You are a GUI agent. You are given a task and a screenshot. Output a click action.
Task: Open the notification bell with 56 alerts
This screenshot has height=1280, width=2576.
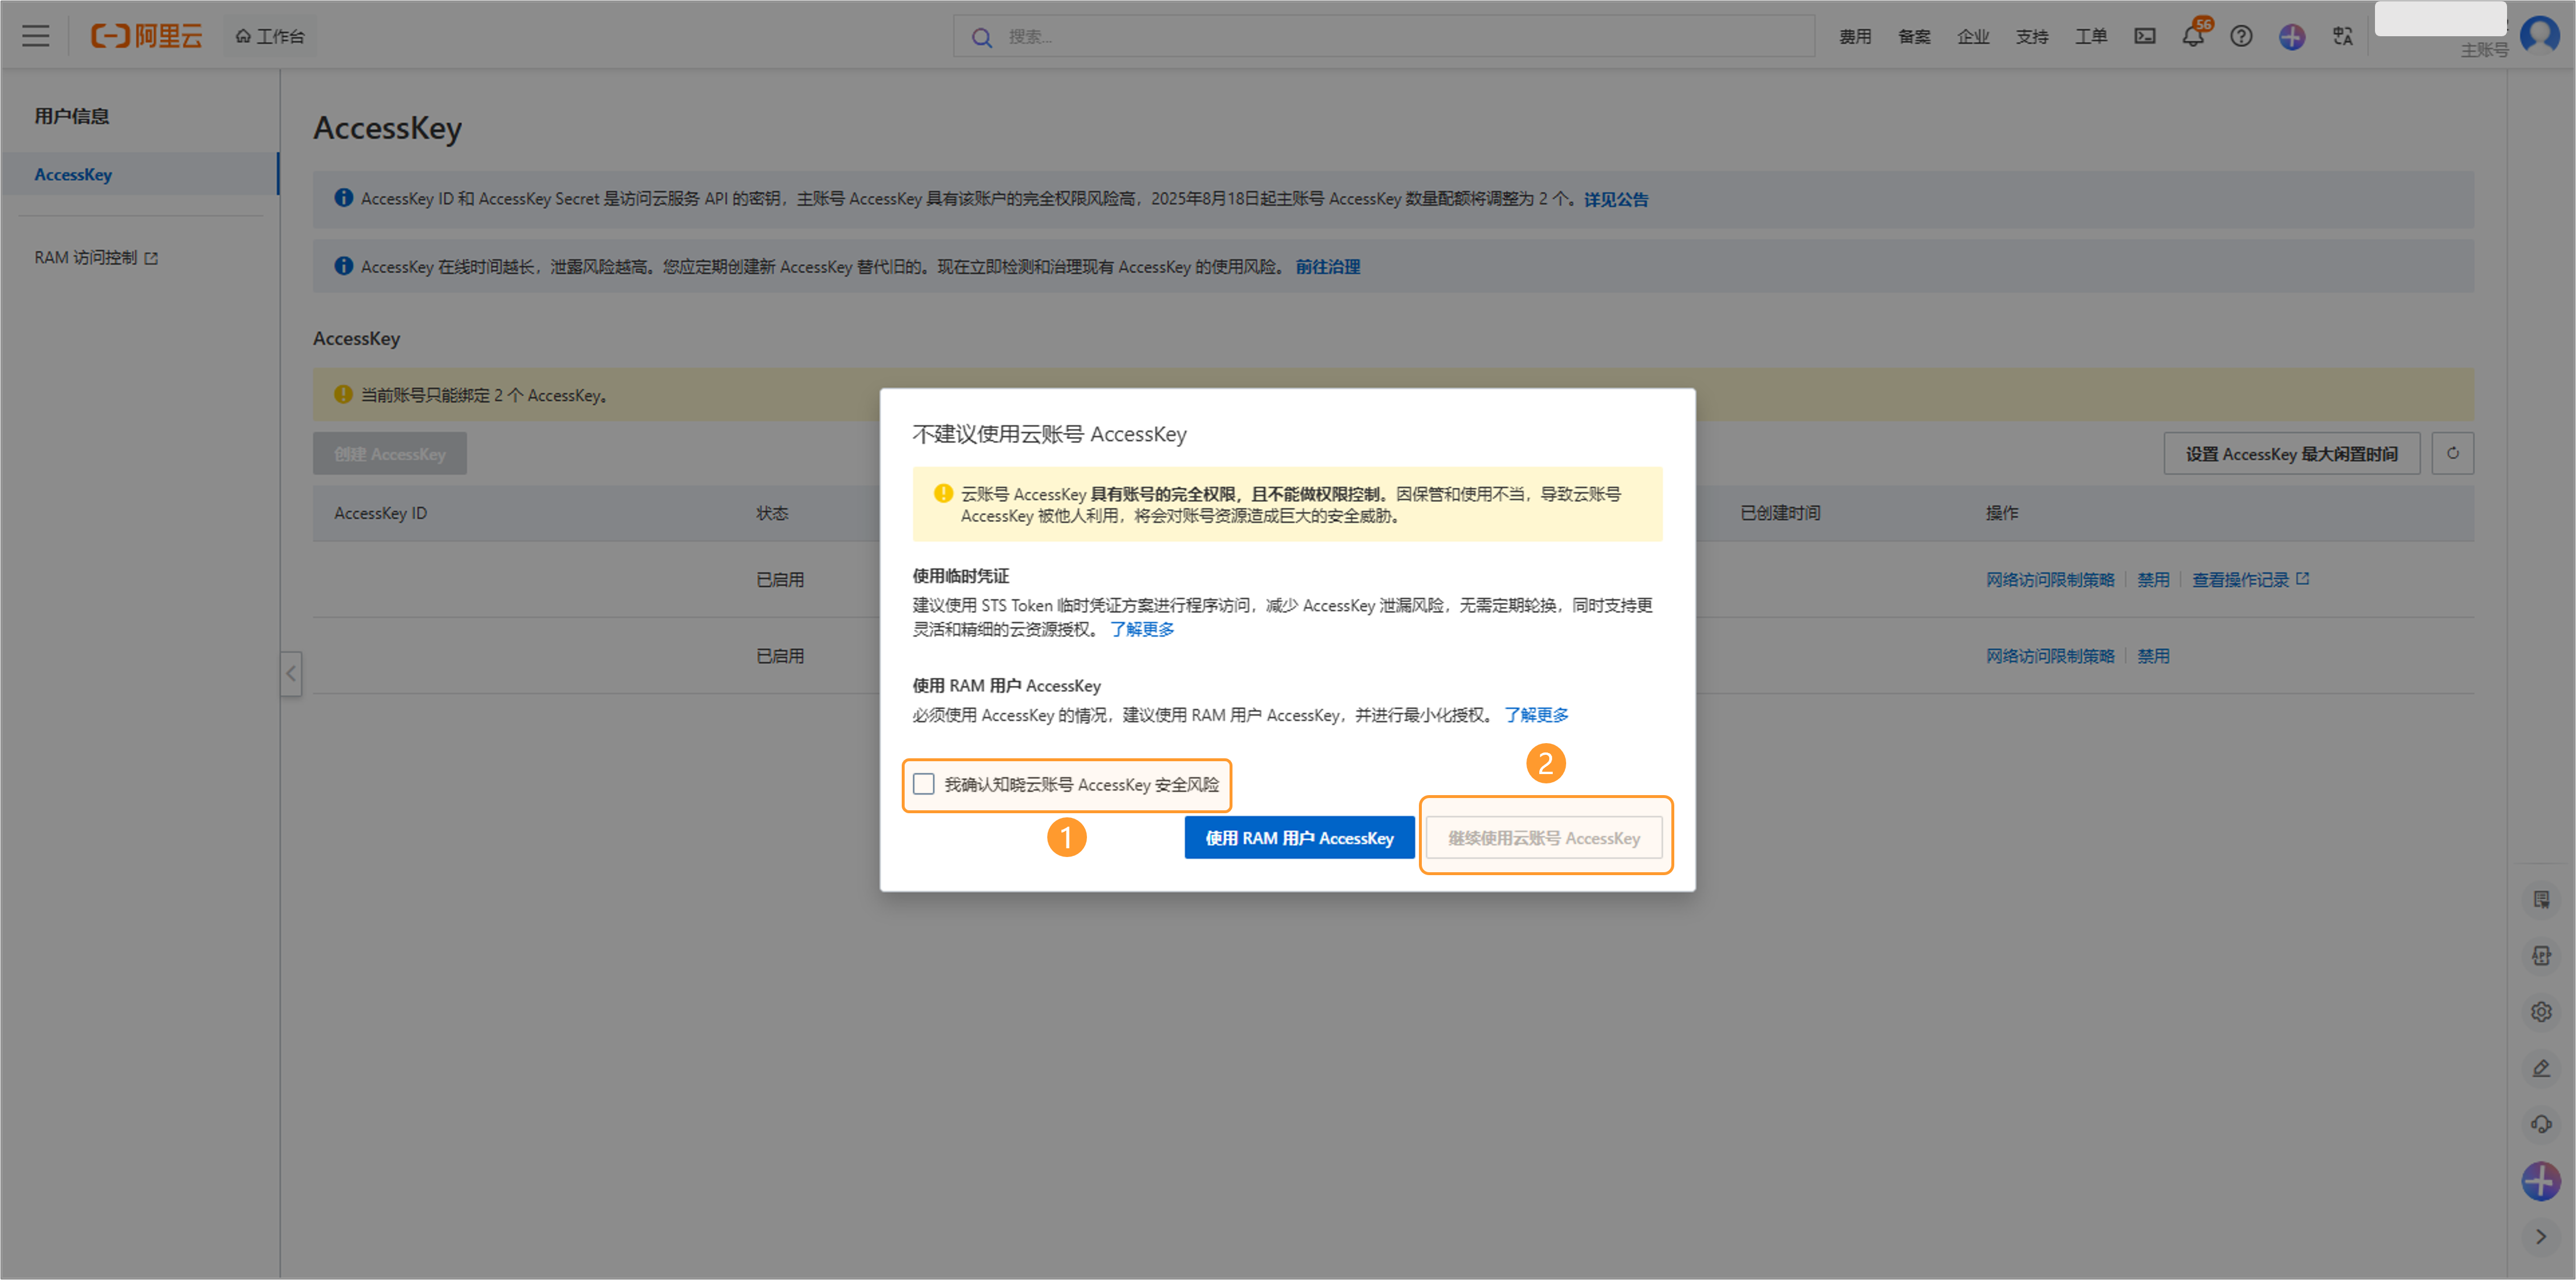pos(2193,38)
